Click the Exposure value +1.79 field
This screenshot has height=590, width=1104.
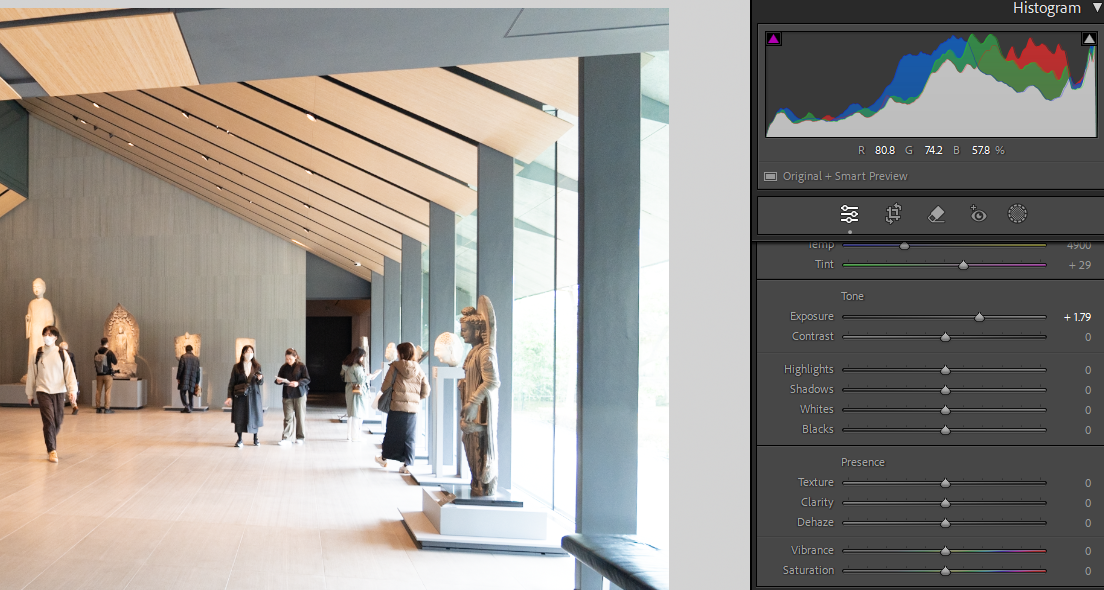(x=1077, y=317)
